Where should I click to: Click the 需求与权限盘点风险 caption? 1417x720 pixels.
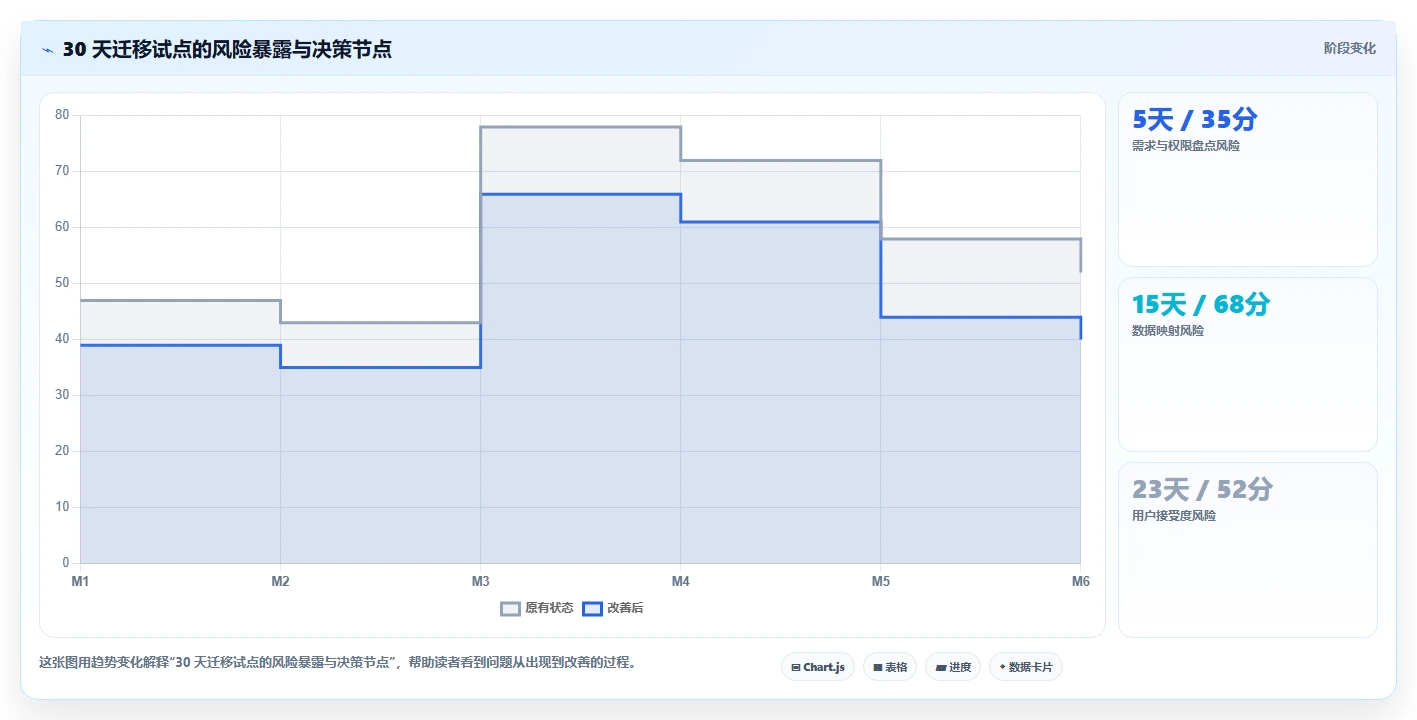(1186, 146)
